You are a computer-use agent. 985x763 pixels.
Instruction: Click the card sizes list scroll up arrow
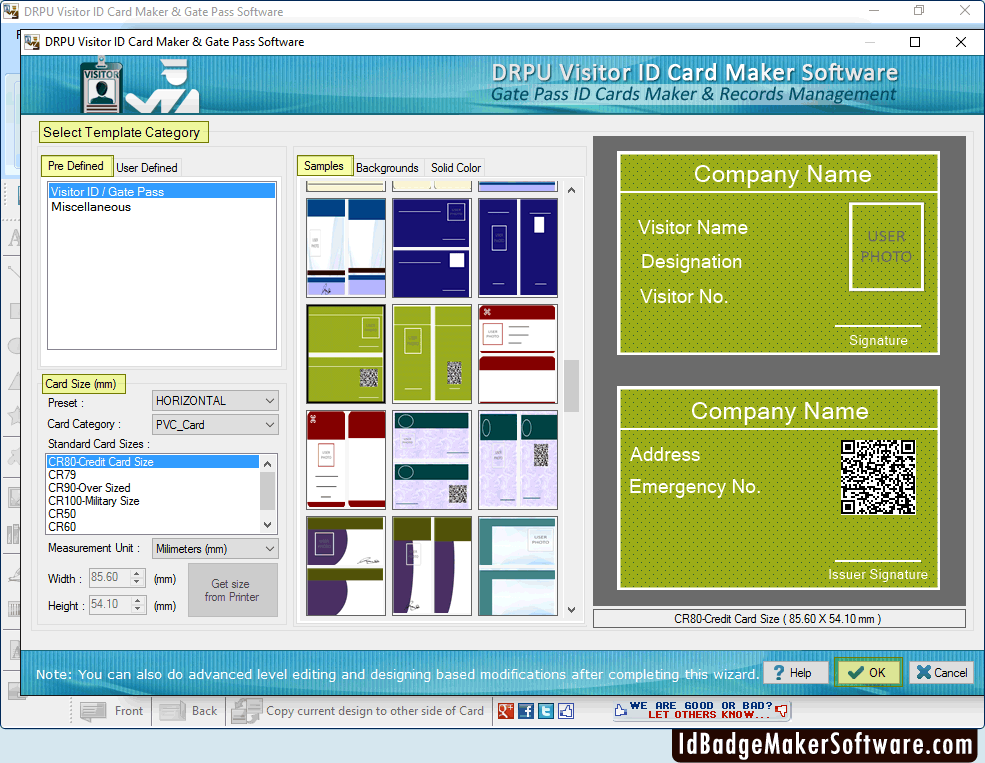[x=268, y=463]
